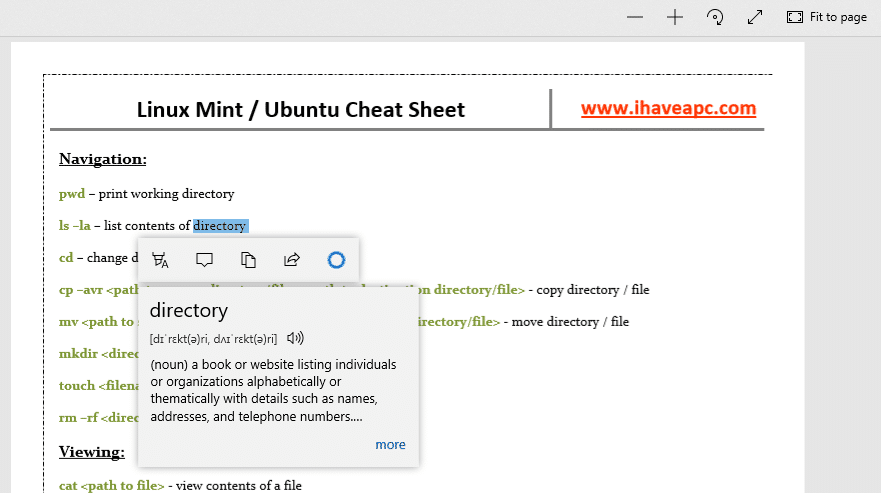Viewport: 881px width, 493px height.
Task: Click the Fit to page button
Action: [x=826, y=17]
